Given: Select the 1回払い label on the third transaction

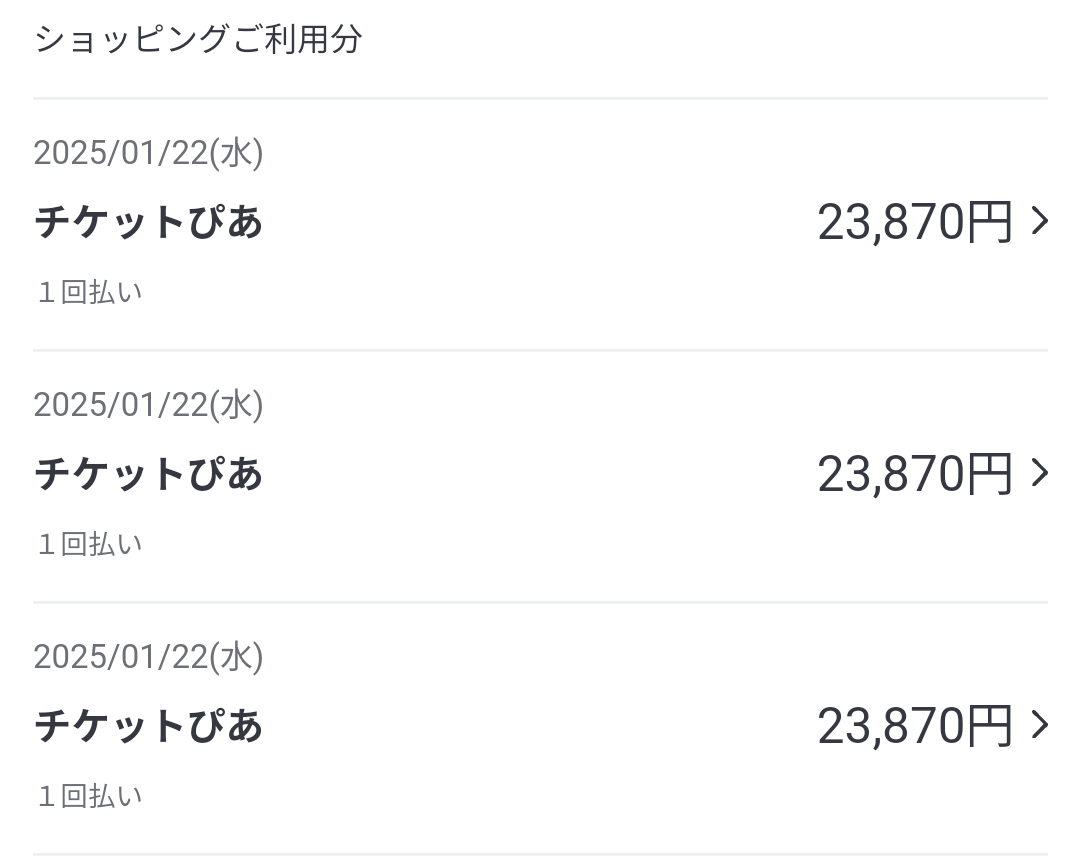Looking at the screenshot, I should pyautogui.click(x=90, y=797).
